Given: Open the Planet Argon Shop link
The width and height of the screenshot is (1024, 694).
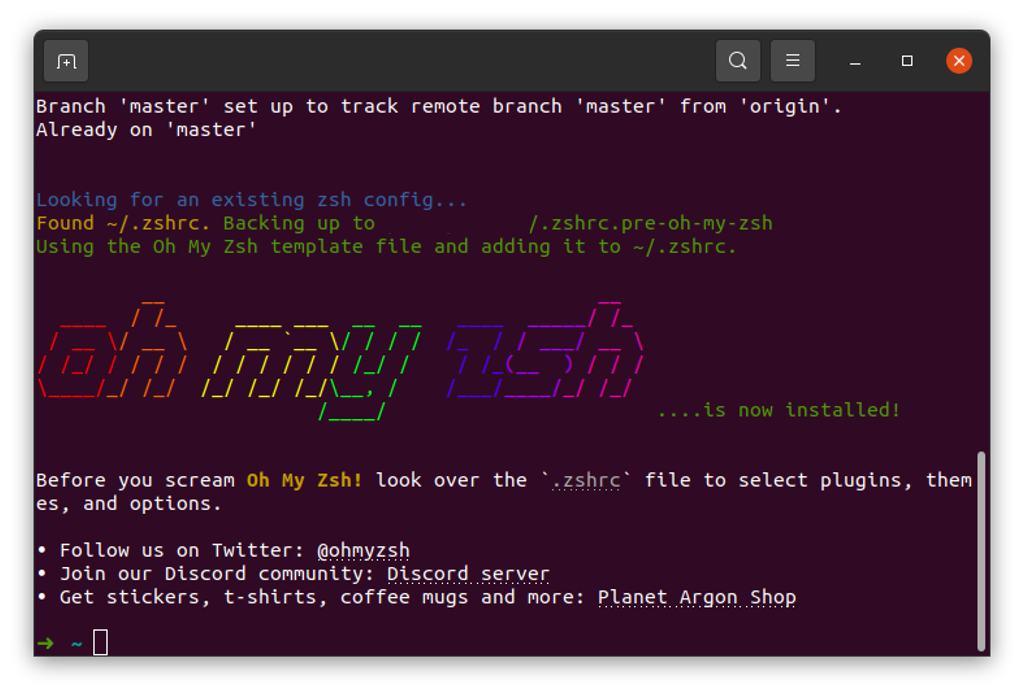Looking at the screenshot, I should (697, 597).
